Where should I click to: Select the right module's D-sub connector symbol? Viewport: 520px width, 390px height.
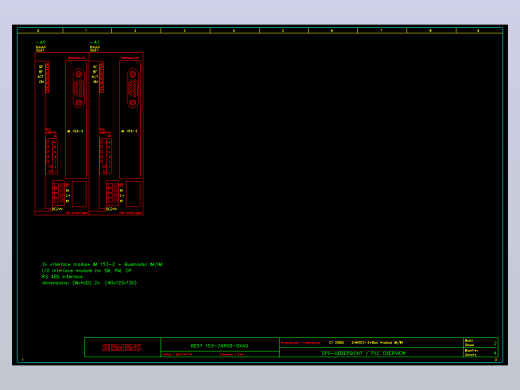coord(133,88)
